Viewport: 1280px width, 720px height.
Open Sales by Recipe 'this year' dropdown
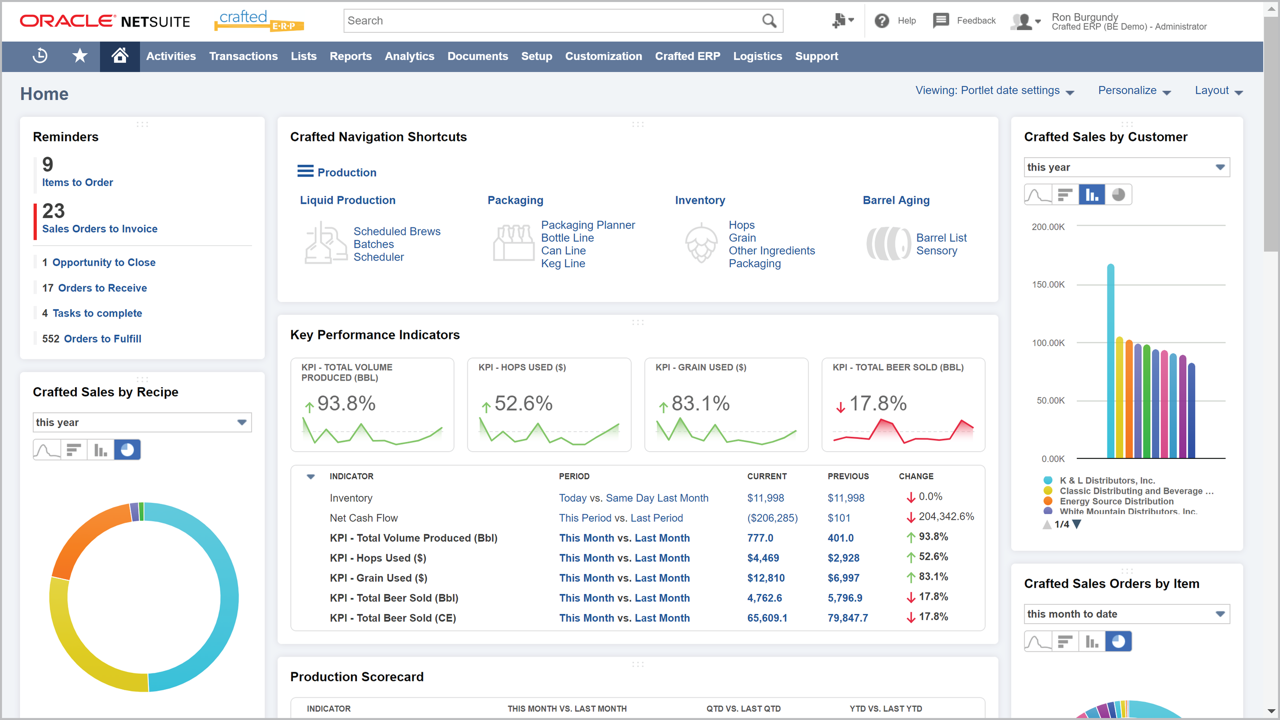(142, 422)
